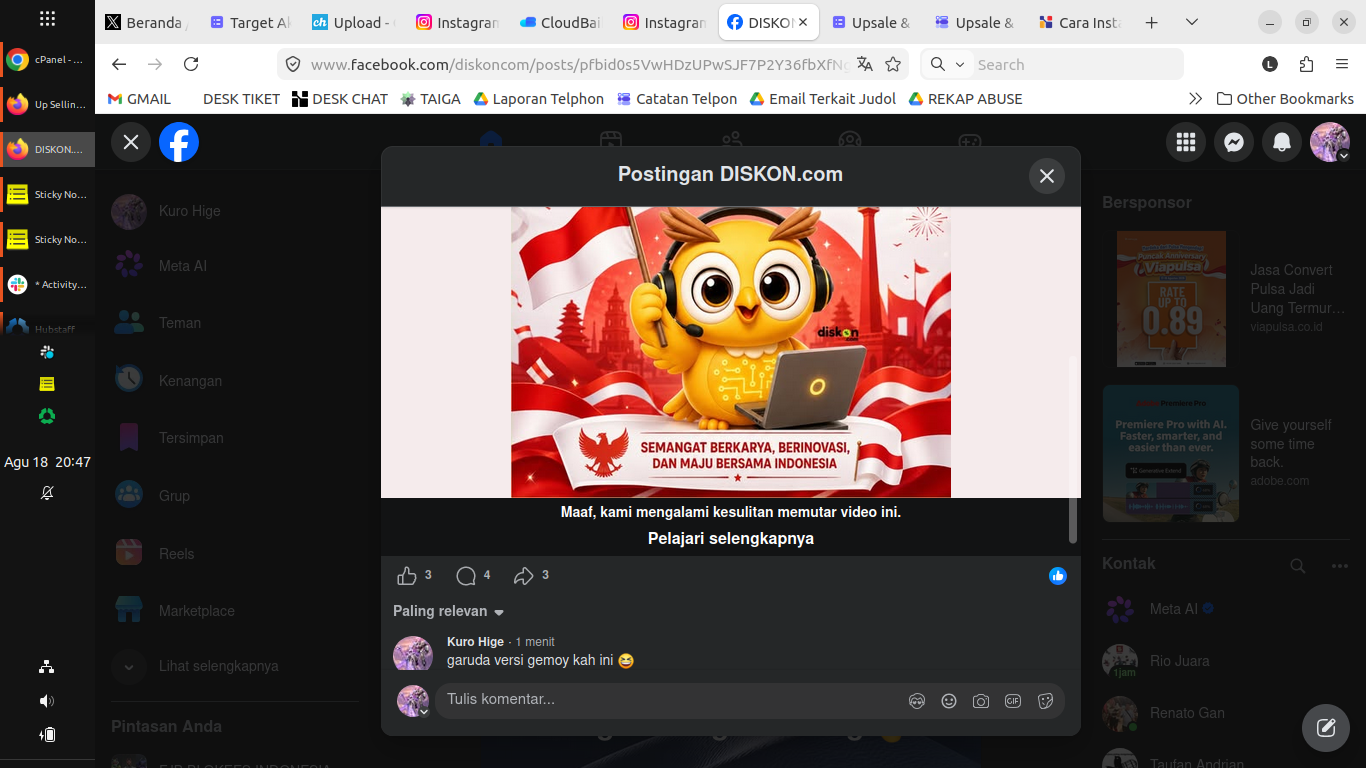Open the comments count bubble icon
The height and width of the screenshot is (768, 1366).
coord(466,576)
